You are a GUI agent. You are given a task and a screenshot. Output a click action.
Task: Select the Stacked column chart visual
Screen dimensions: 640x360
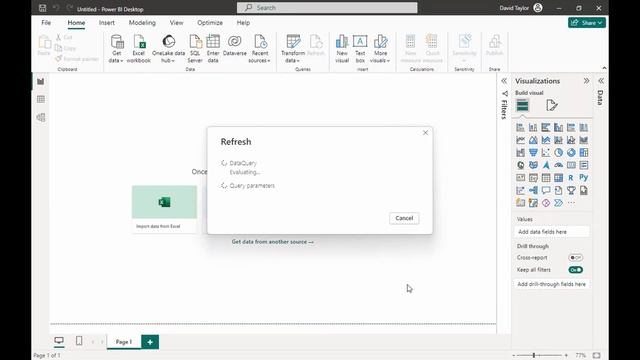[533, 127]
